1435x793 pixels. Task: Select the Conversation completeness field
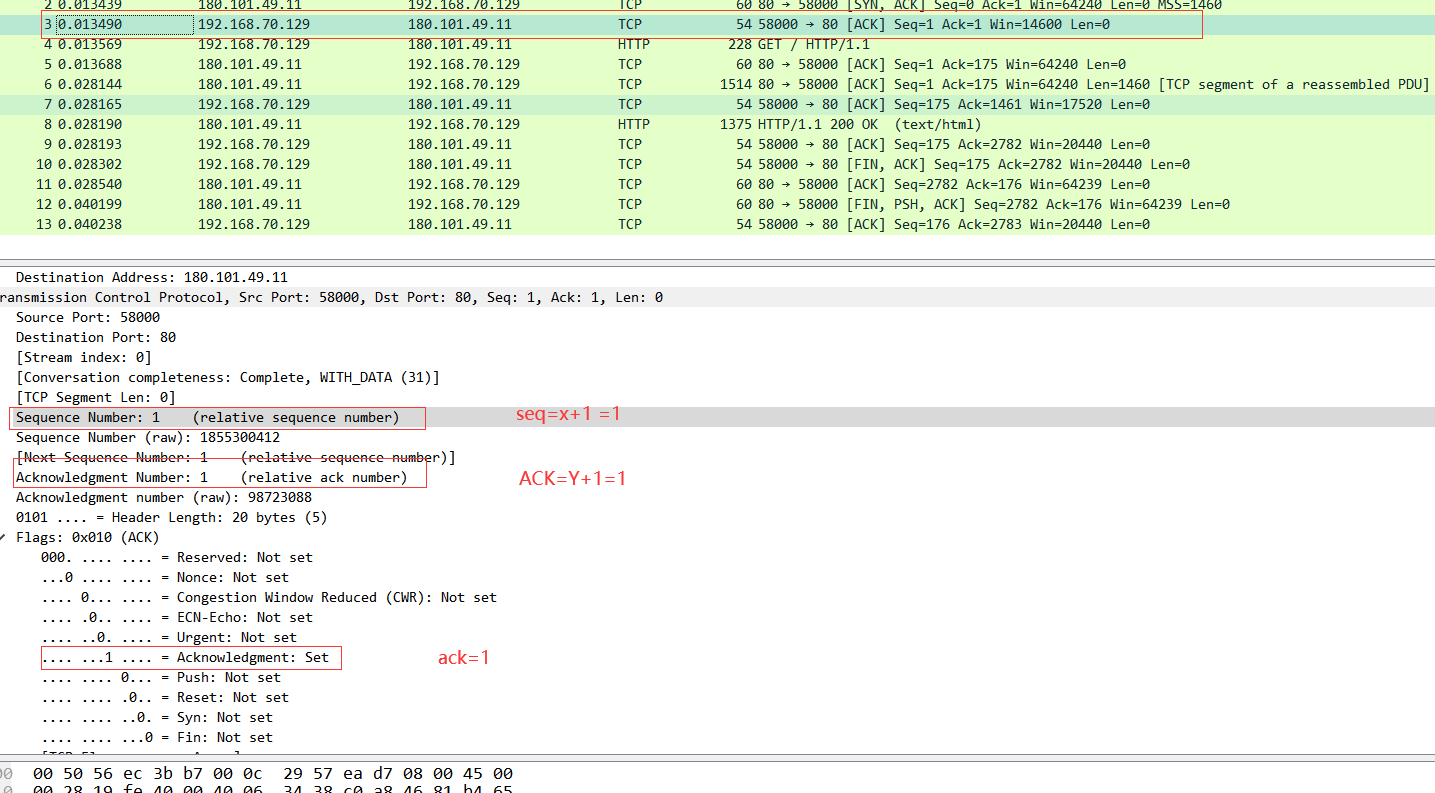pyautogui.click(x=227, y=377)
